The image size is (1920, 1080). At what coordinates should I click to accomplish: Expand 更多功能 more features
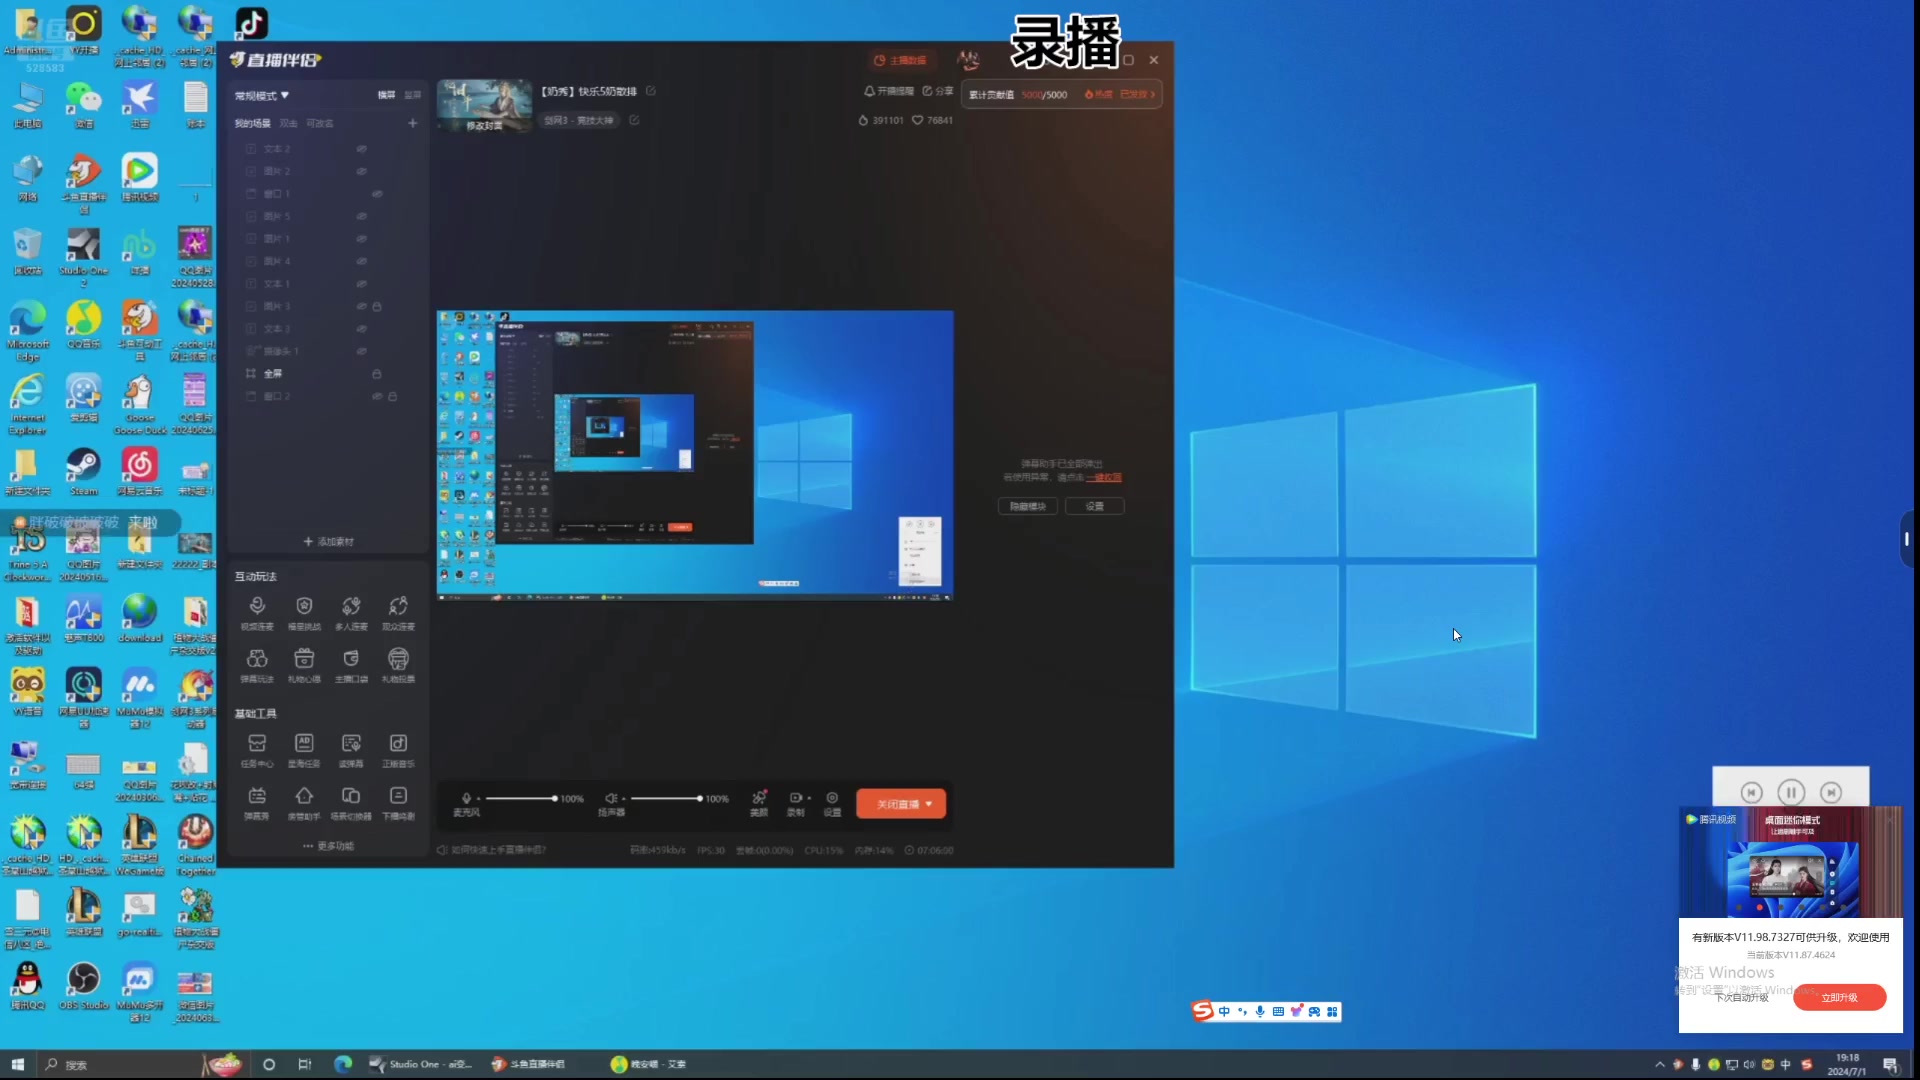click(328, 846)
